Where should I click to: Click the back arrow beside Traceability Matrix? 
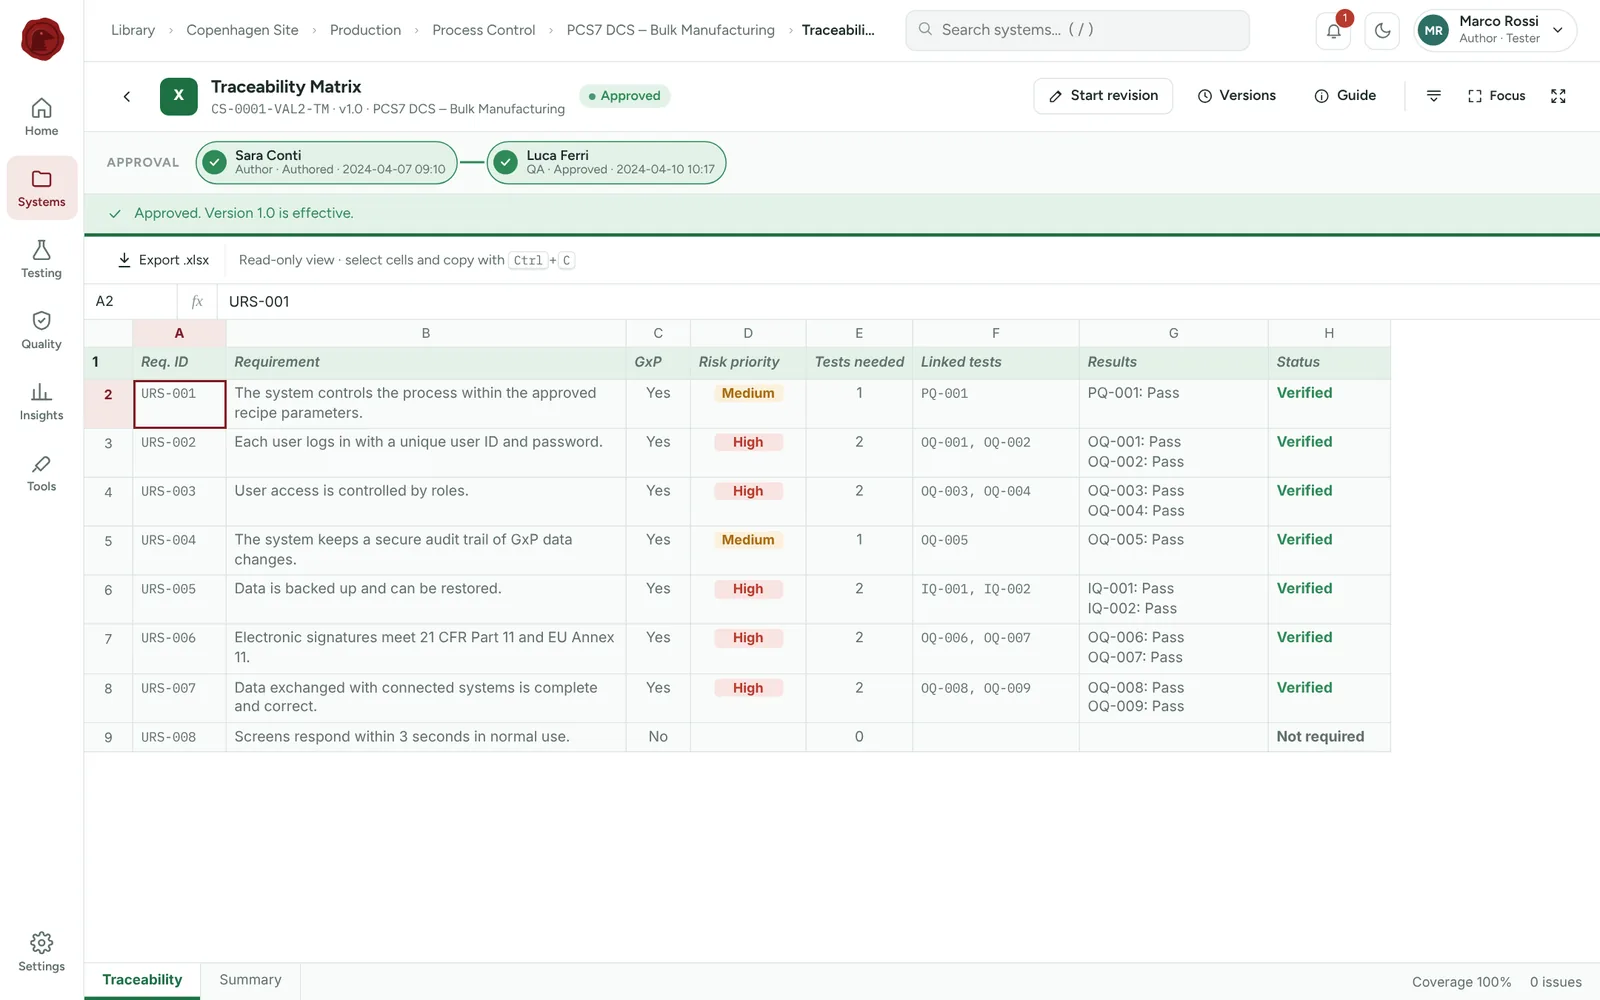127,96
